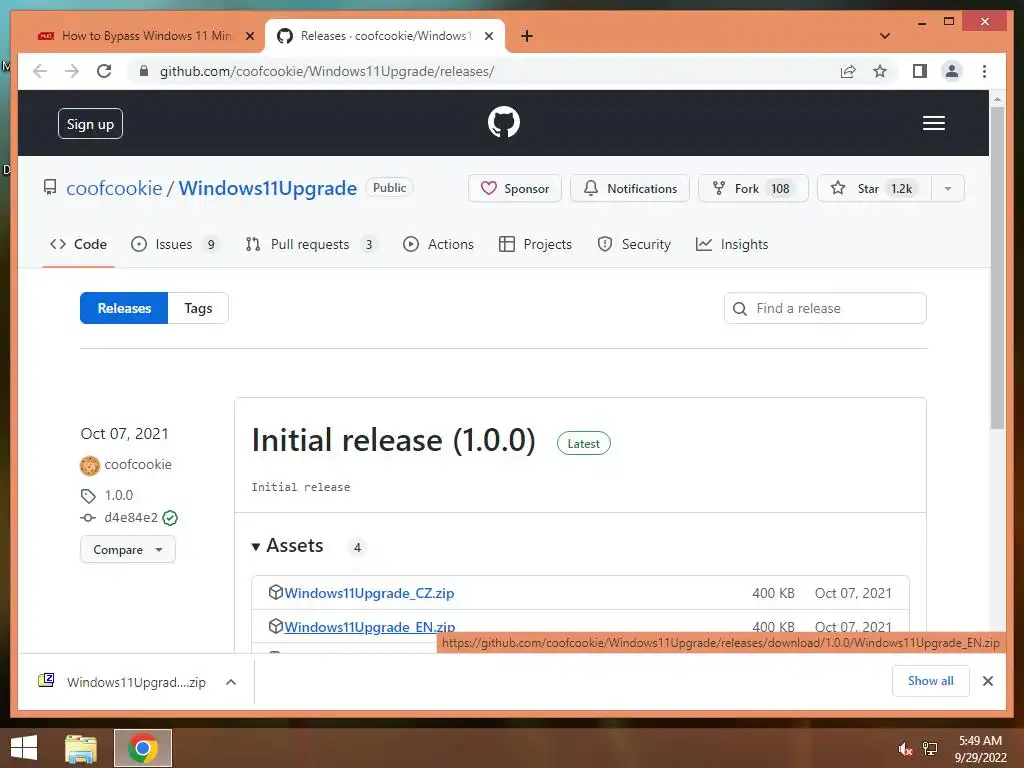Open the Projects tab
Screen dimensions: 1024x768
pyautogui.click(x=536, y=244)
